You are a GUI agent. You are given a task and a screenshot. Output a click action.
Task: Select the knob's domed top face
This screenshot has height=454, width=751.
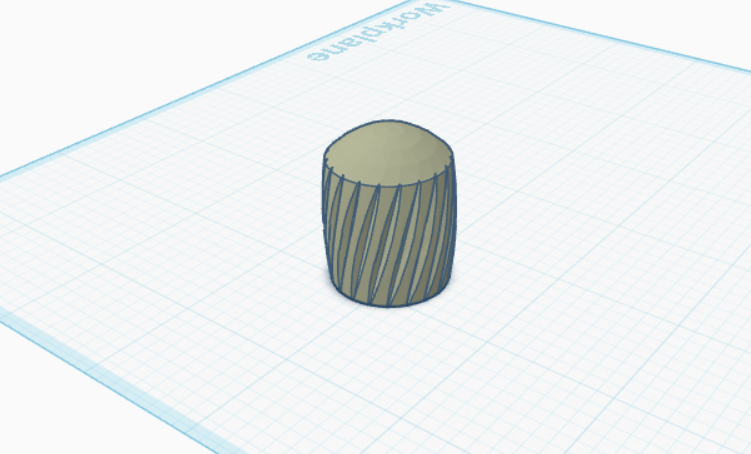388,152
